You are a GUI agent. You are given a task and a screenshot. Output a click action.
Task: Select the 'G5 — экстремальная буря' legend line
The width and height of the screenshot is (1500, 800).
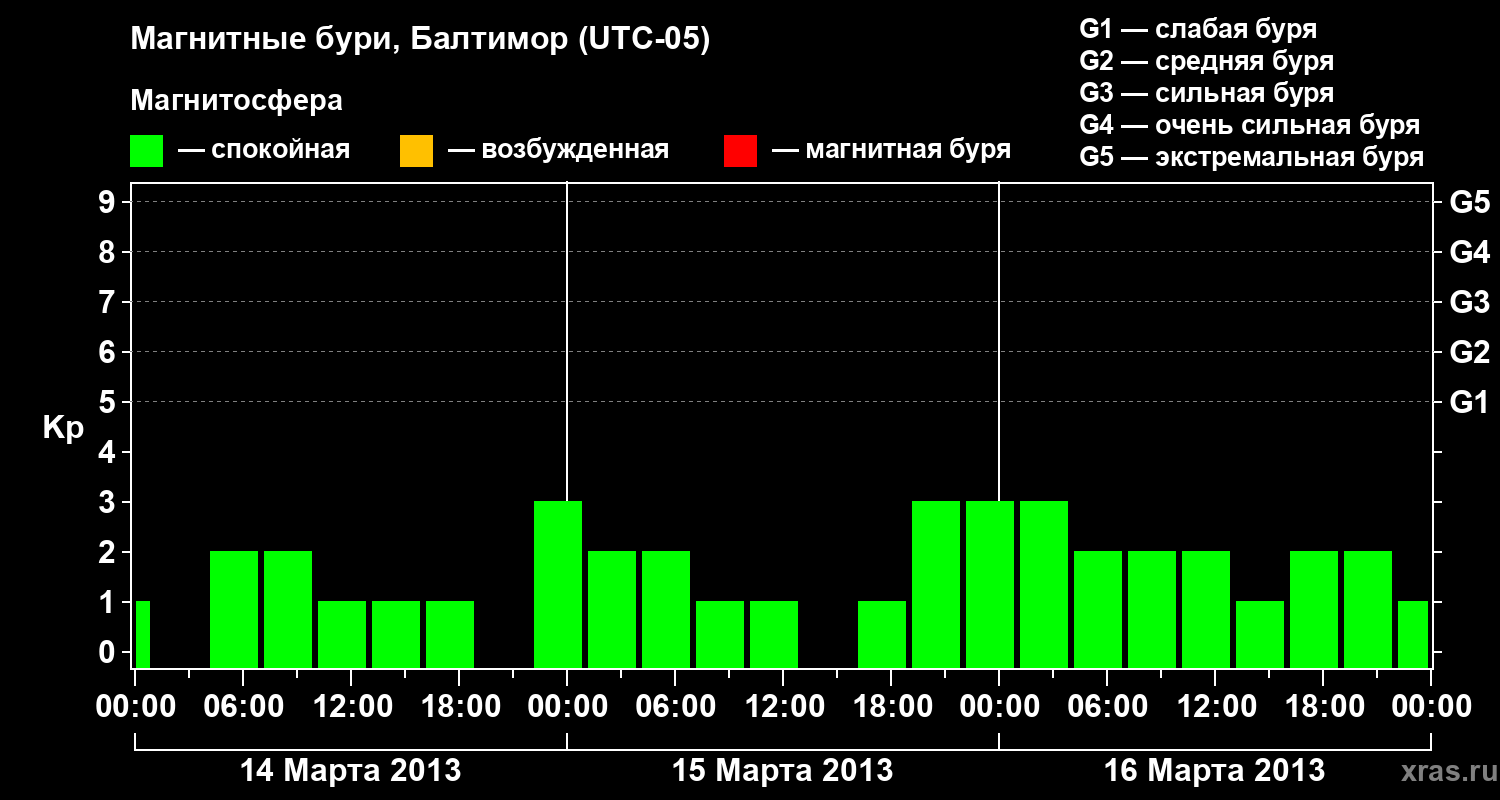[1251, 158]
